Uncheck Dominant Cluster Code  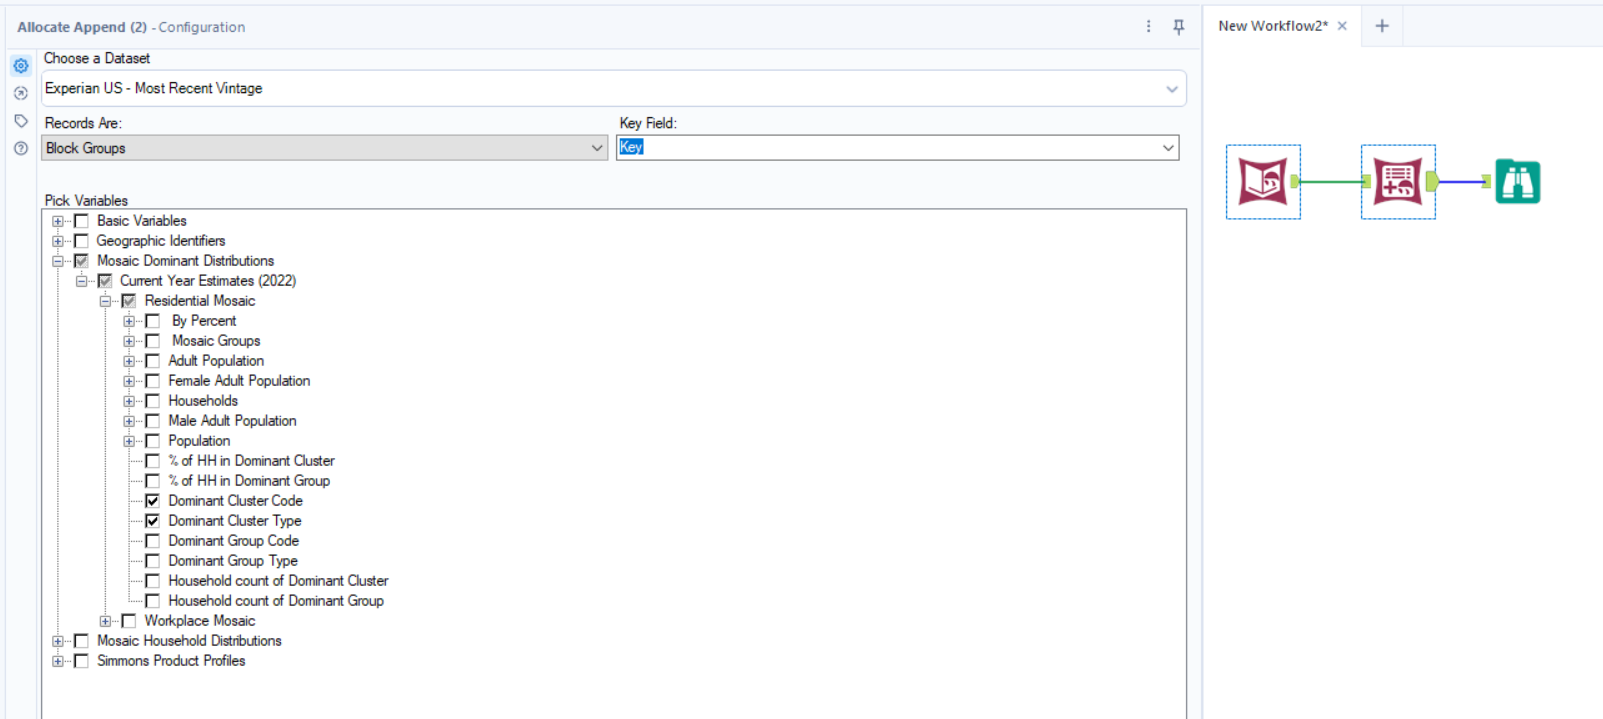coord(152,501)
